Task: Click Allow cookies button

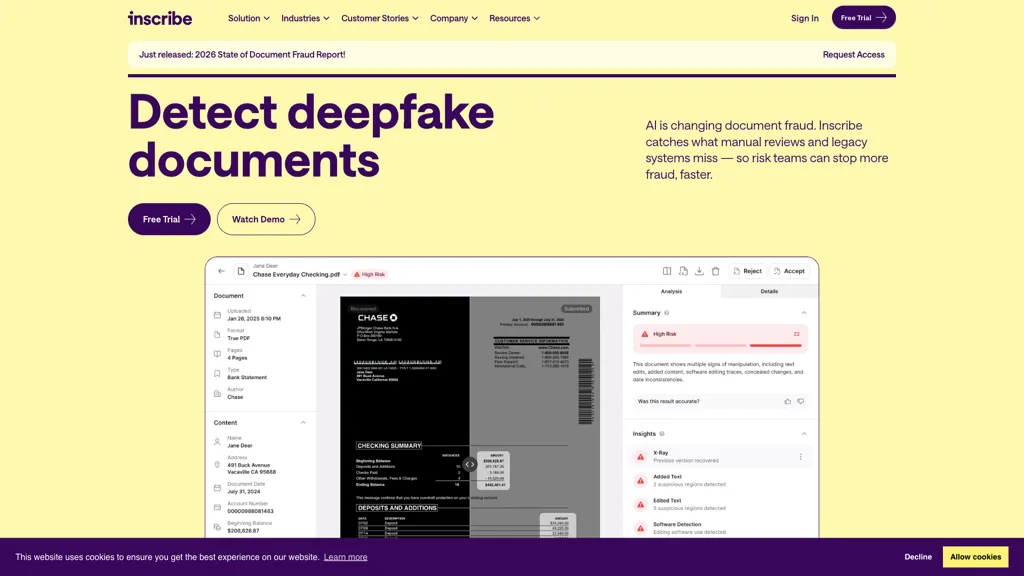Action: point(975,557)
